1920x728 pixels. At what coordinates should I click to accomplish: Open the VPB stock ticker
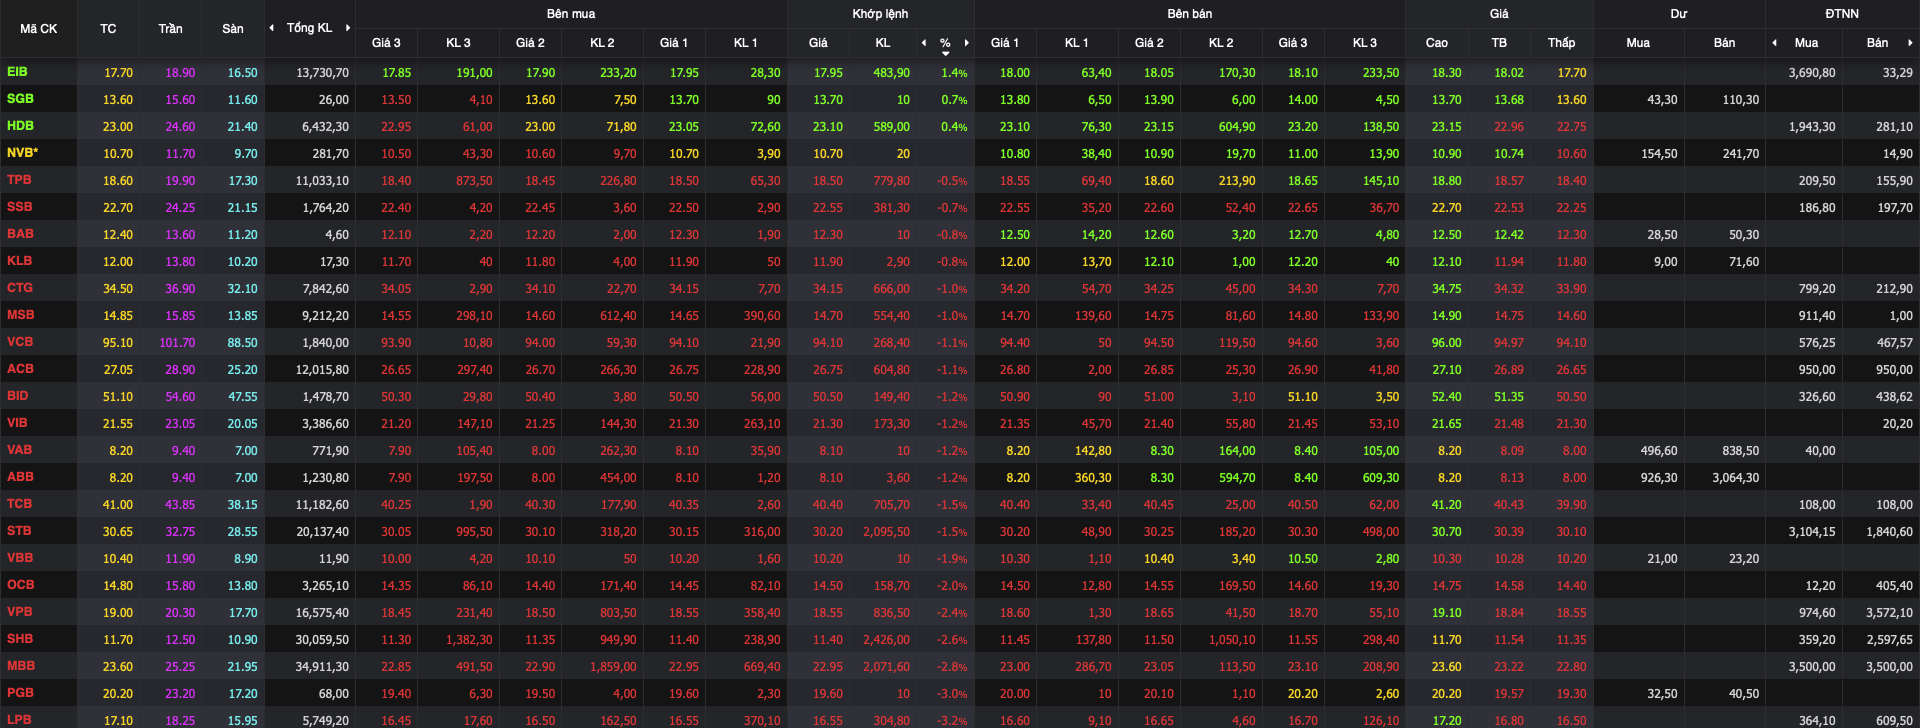[19, 612]
